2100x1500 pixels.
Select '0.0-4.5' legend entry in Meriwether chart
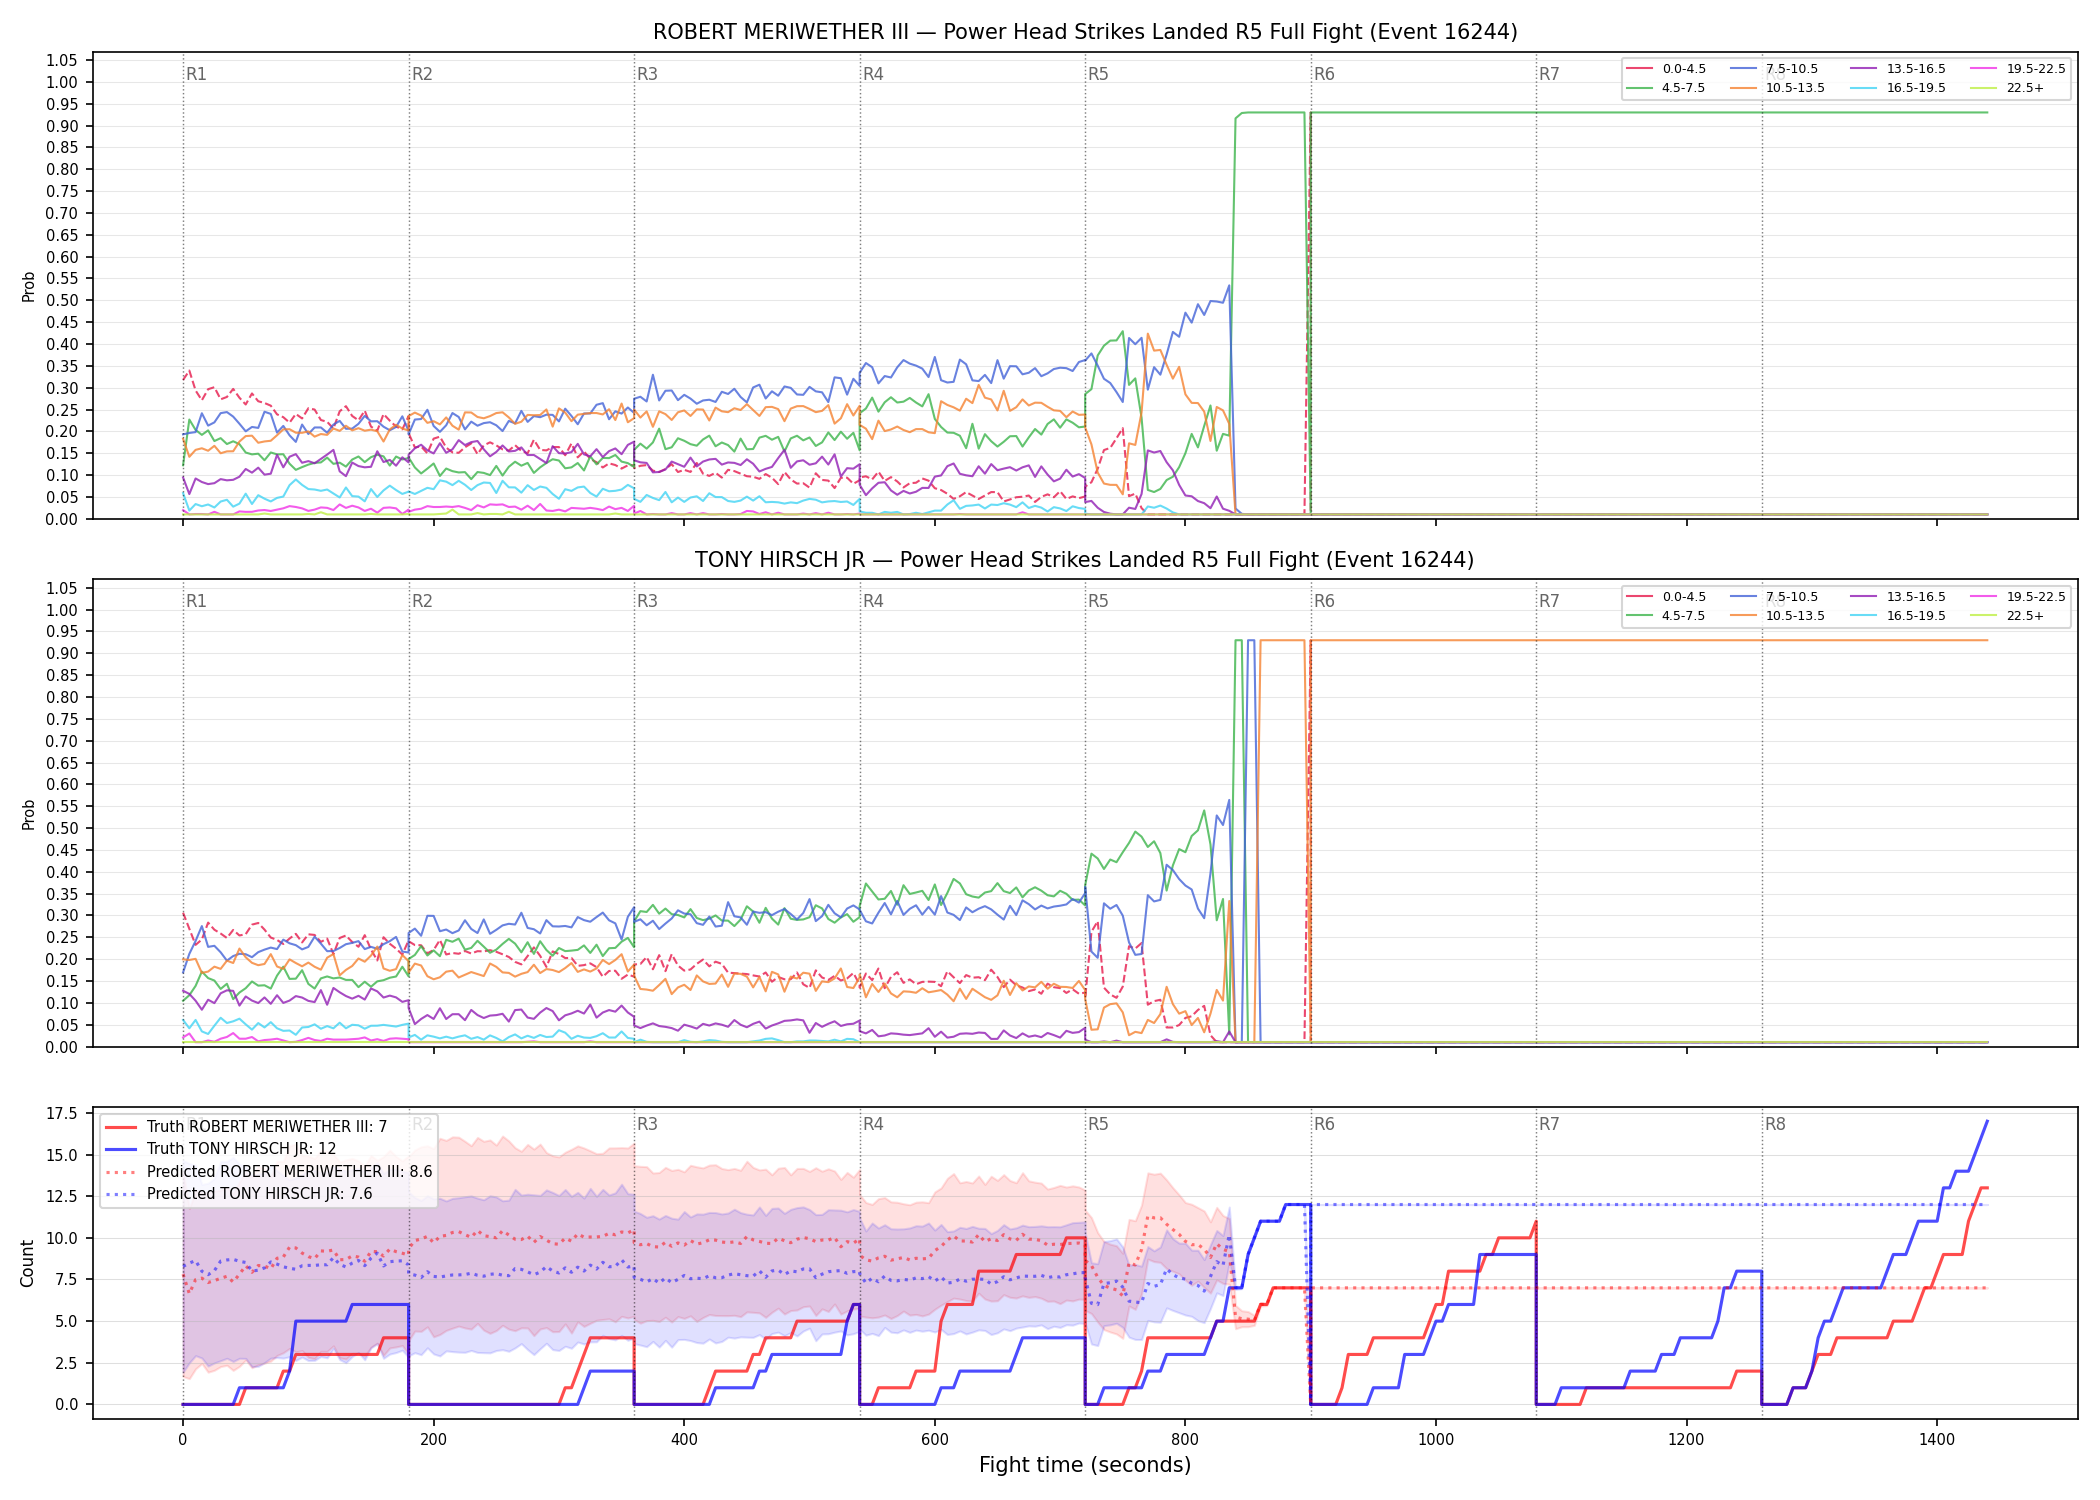[x=1666, y=69]
